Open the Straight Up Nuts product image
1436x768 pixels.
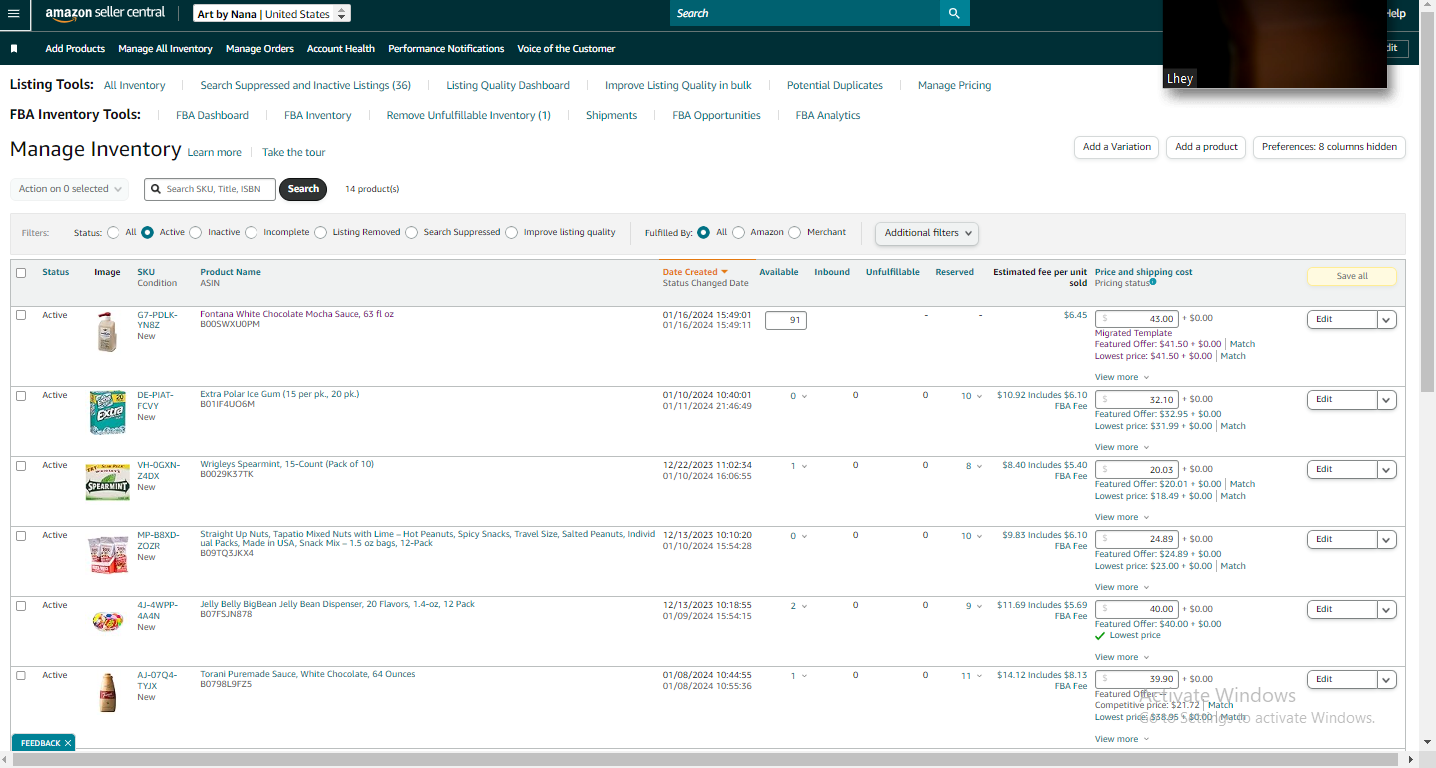coord(107,553)
